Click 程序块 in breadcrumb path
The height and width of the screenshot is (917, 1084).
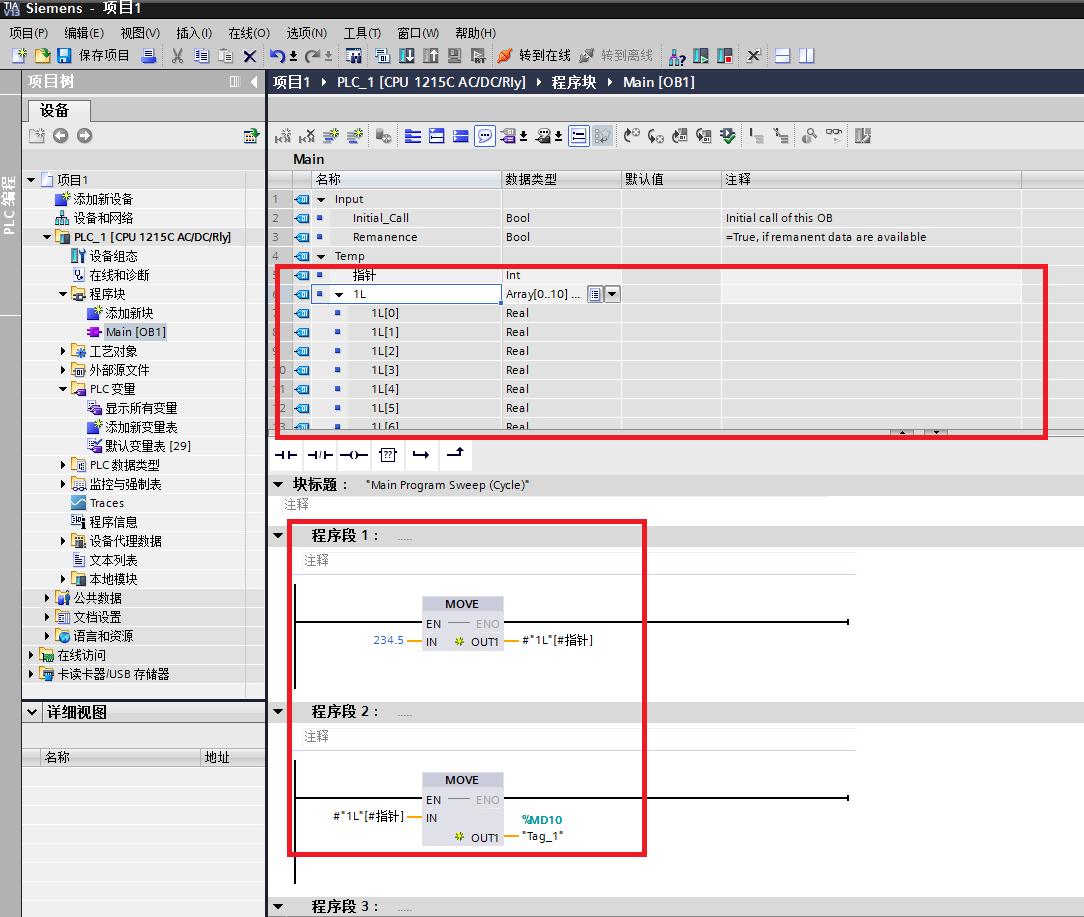pyautogui.click(x=574, y=82)
